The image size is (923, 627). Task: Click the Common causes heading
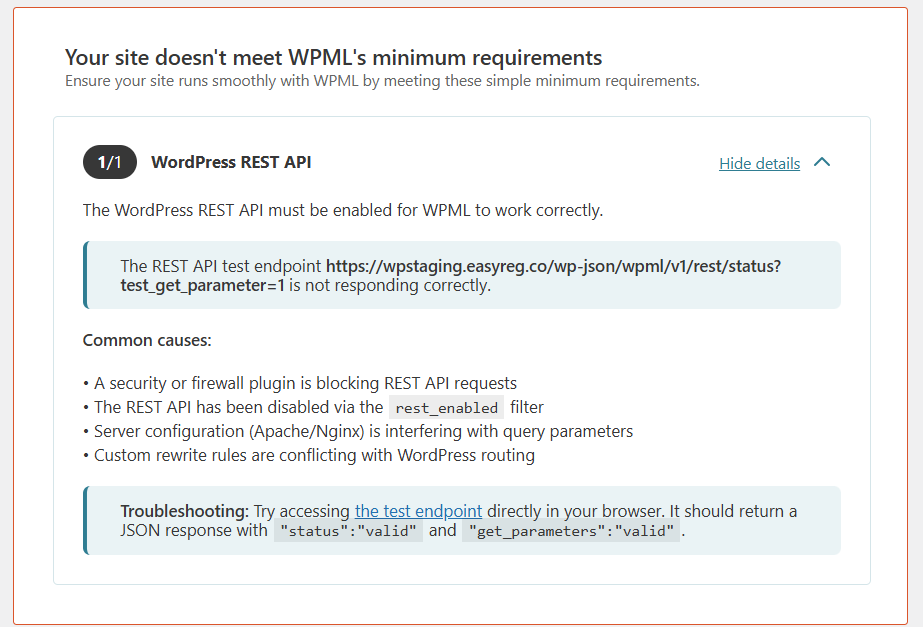147,340
